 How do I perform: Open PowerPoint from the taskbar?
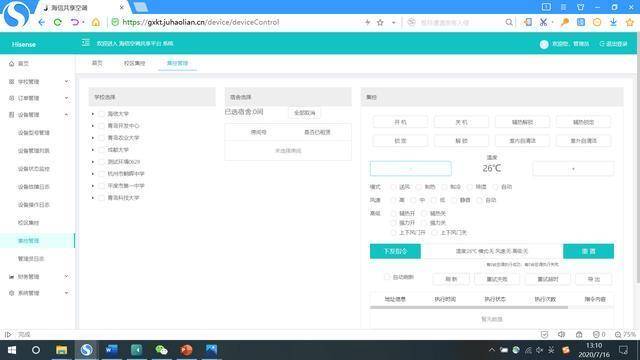(186, 350)
